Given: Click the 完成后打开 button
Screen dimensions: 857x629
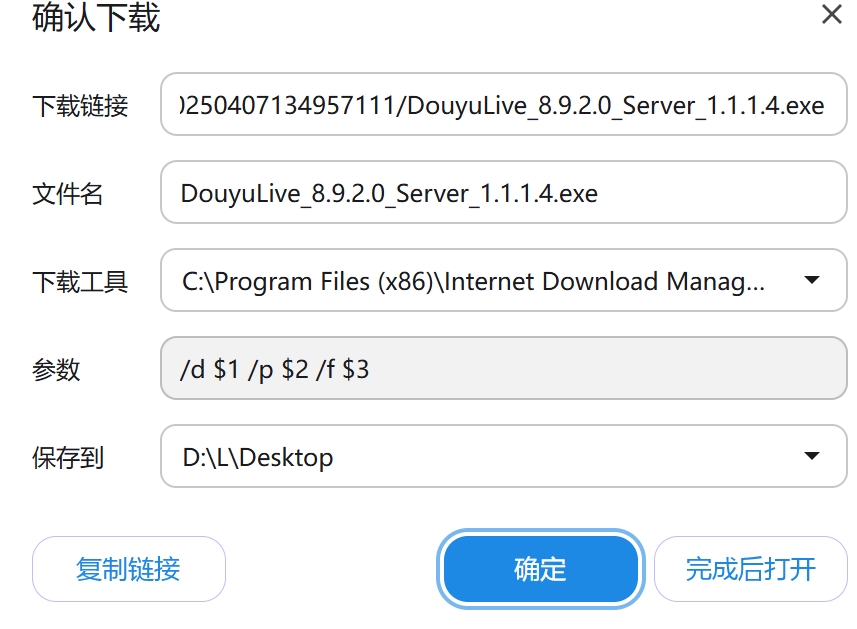Looking at the screenshot, I should point(750,569).
